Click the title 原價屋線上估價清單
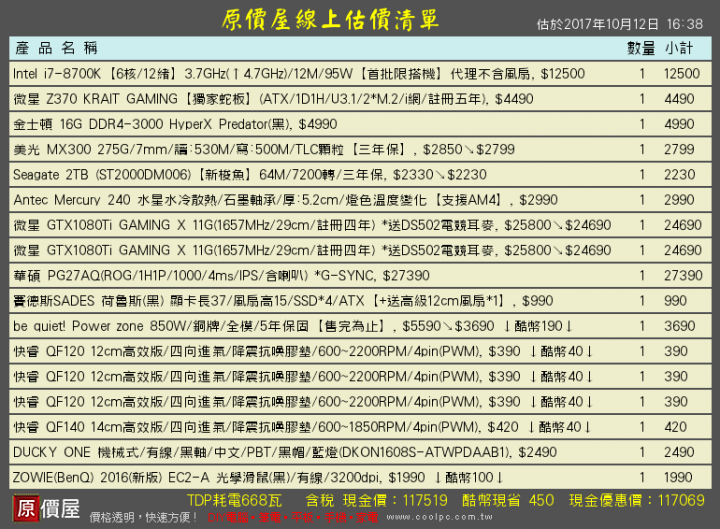This screenshot has height=529, width=720. [331, 20]
